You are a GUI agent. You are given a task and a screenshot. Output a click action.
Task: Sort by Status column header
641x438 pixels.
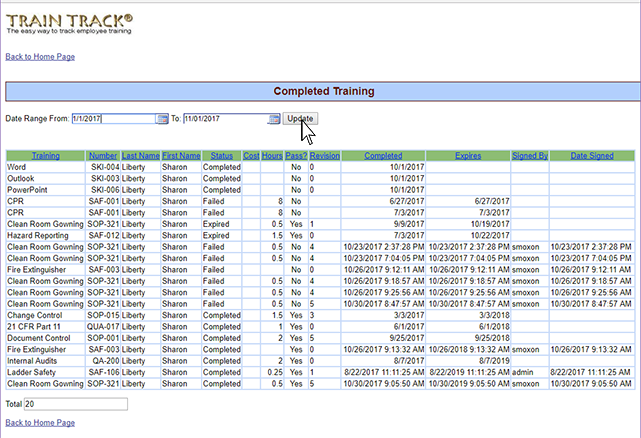221,156
